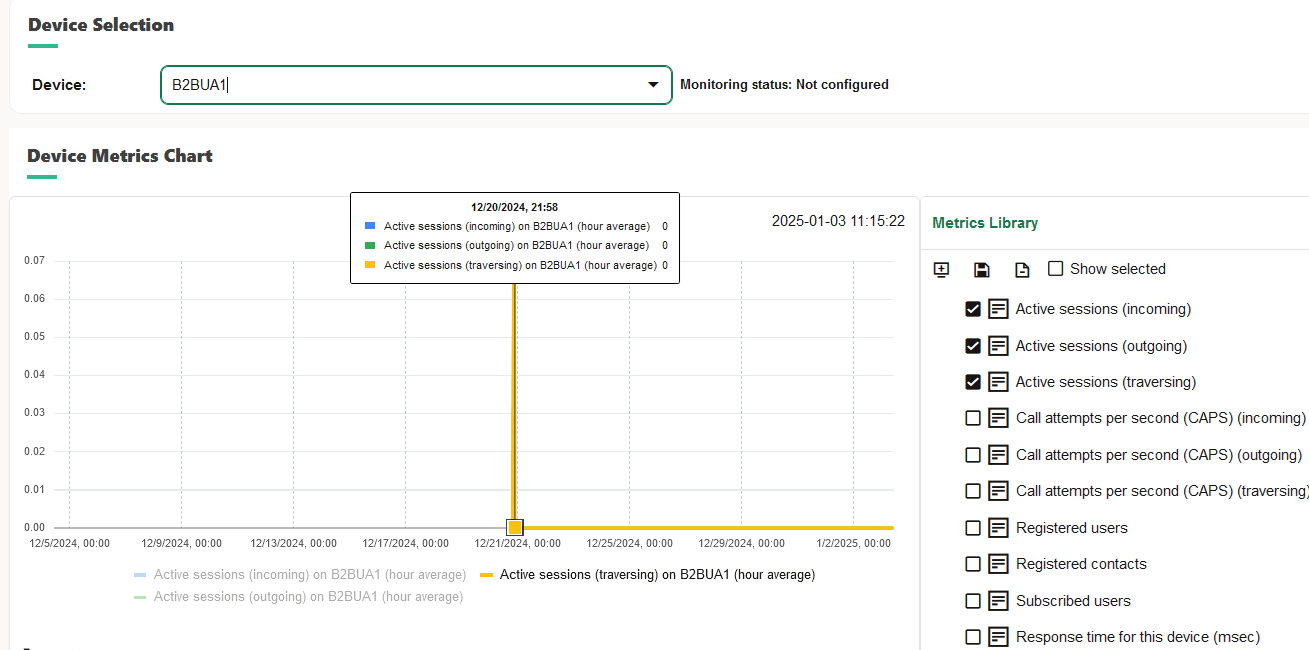This screenshot has height=650, width=1309.
Task: Open details icon beside Response time for this device
Action: coord(997,637)
